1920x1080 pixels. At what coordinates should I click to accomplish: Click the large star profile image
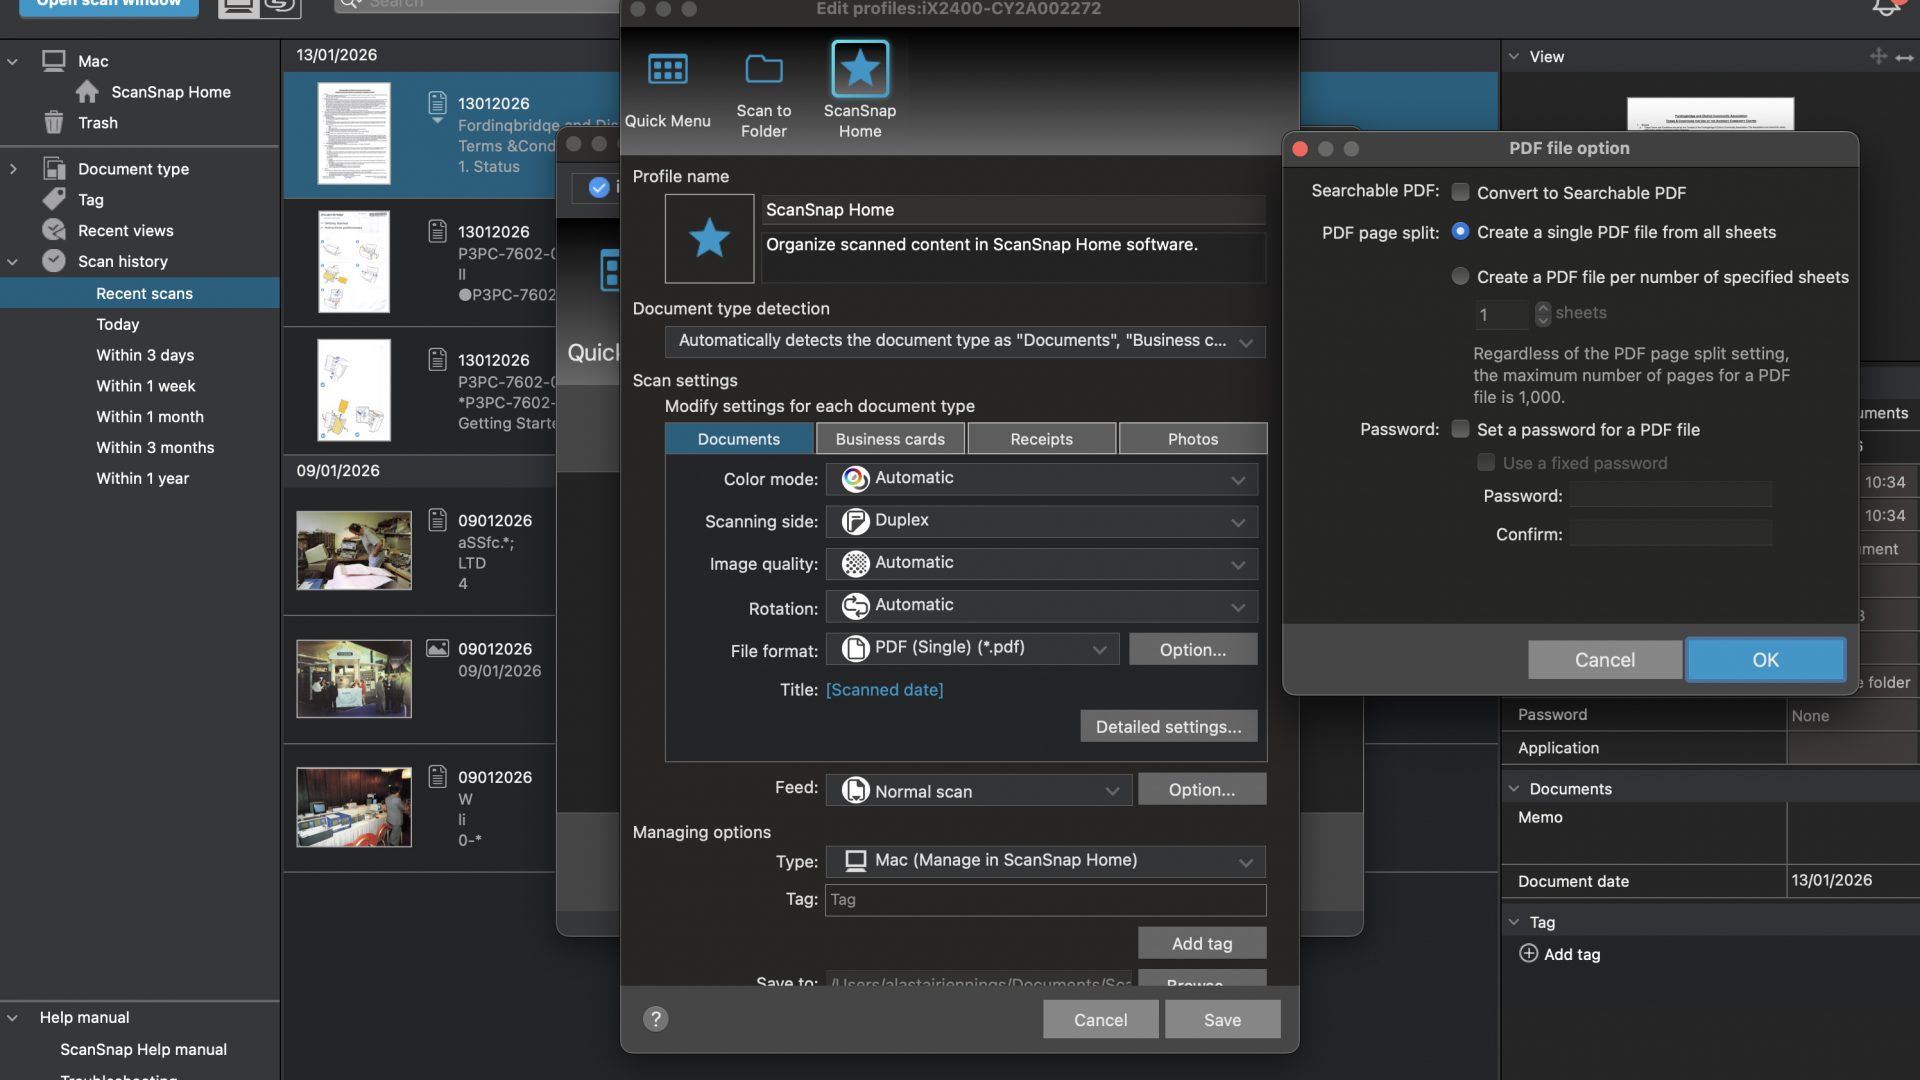click(x=709, y=238)
